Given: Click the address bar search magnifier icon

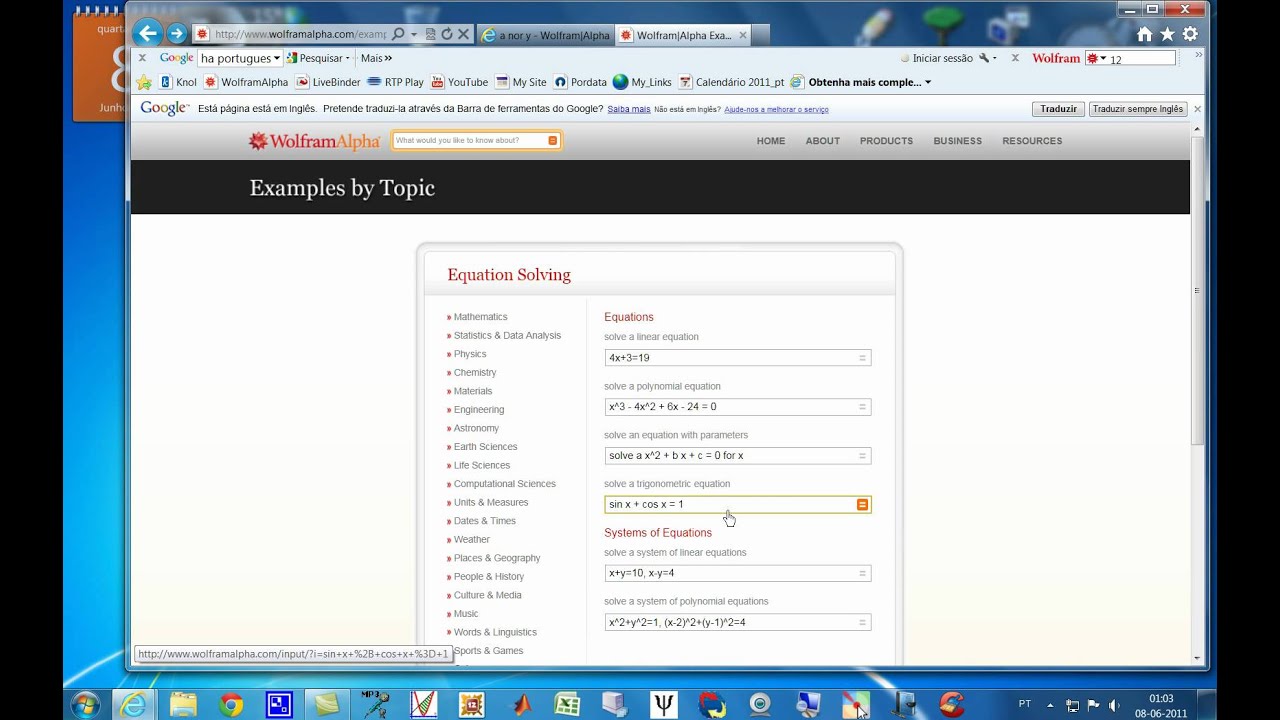Looking at the screenshot, I should (398, 34).
